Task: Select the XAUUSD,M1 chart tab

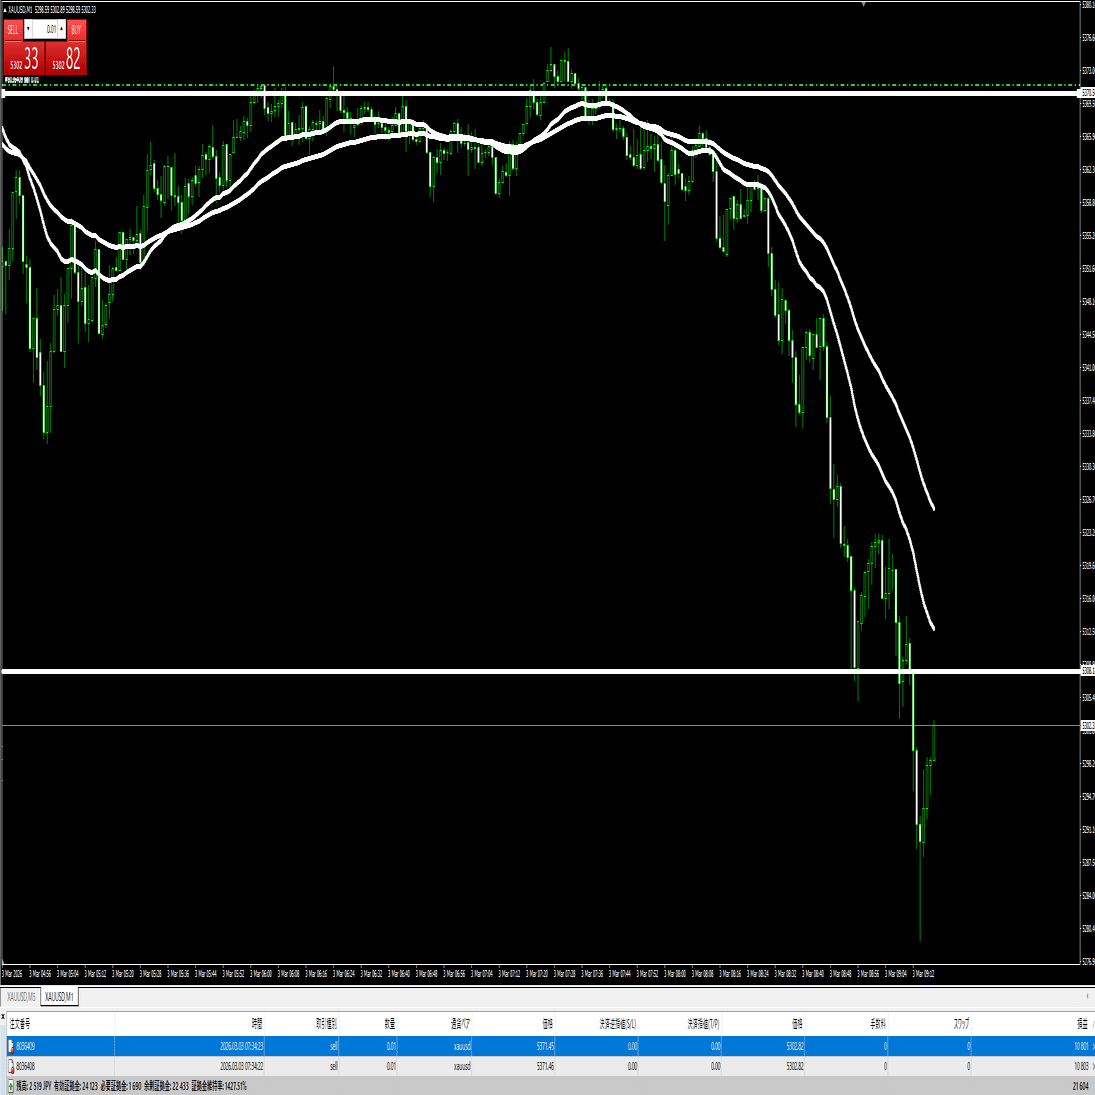Action: [59, 997]
